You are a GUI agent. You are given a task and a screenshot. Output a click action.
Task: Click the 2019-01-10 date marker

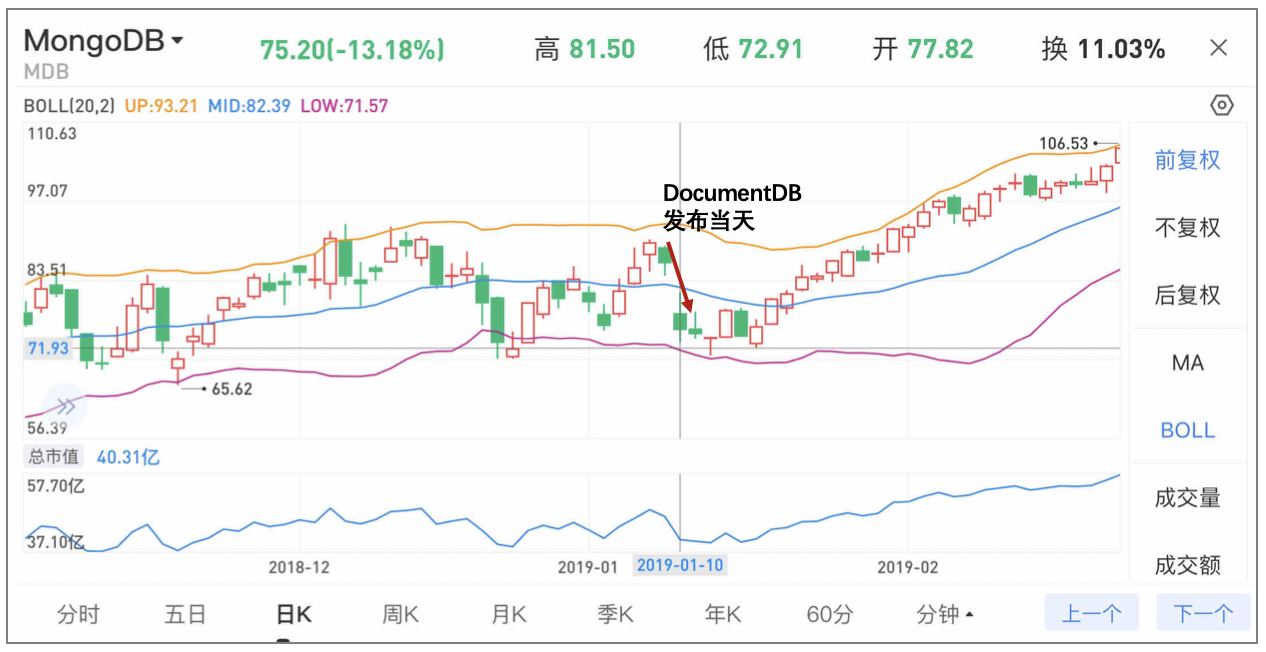[x=680, y=565]
